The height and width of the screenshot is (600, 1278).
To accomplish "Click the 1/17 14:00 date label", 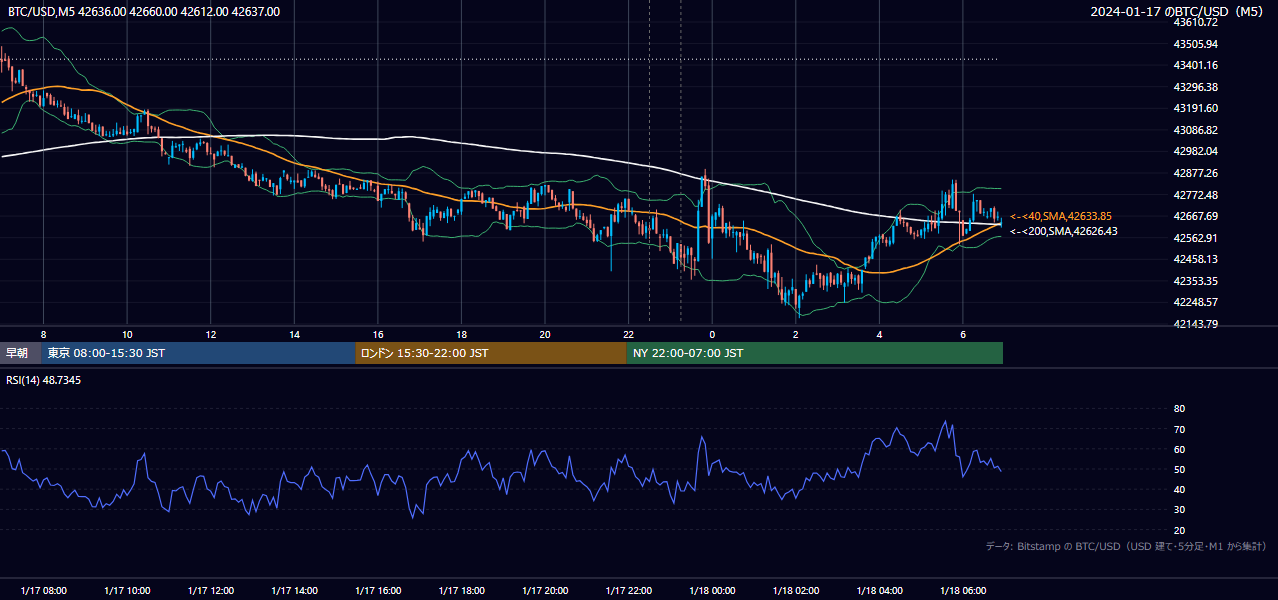I will coord(294,591).
